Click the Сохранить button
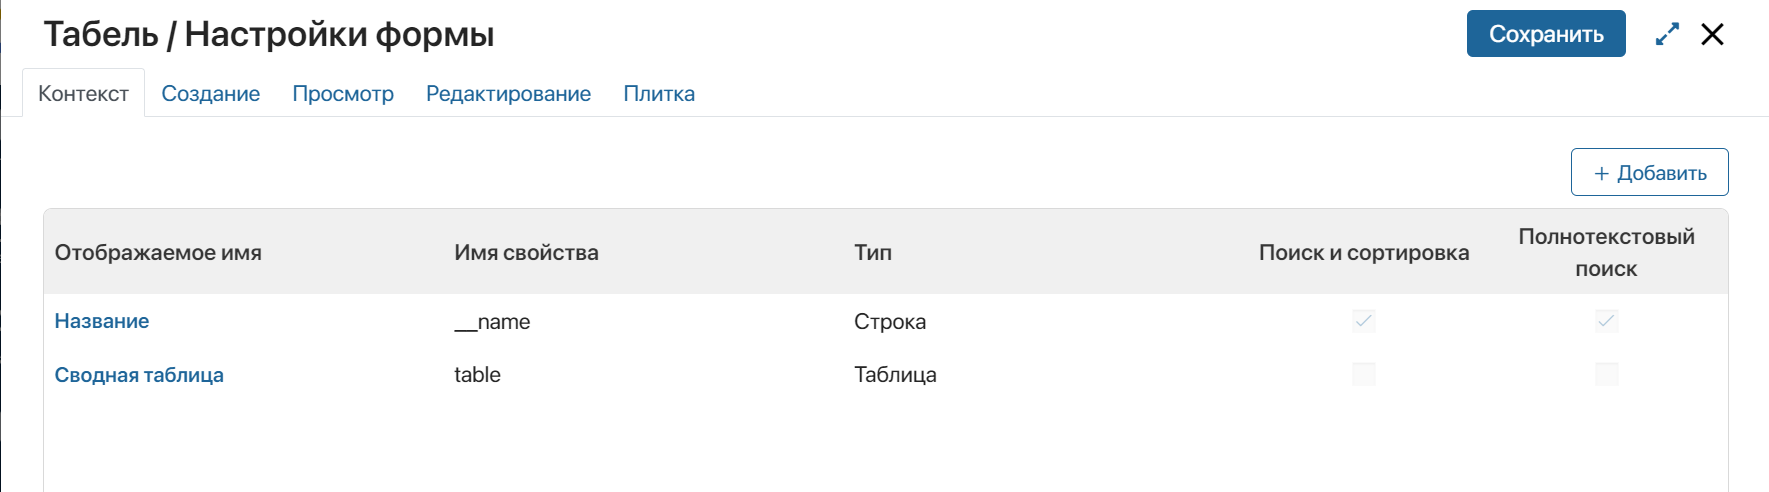 click(1545, 34)
